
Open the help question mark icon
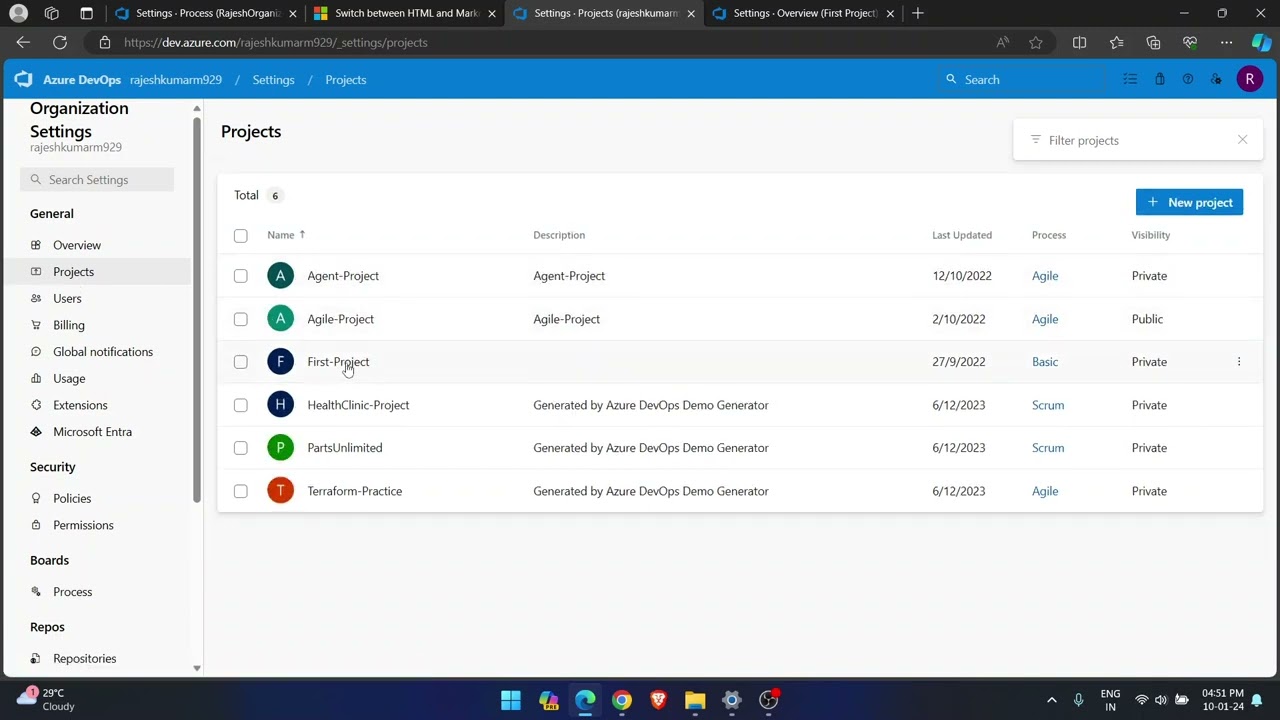(1188, 79)
